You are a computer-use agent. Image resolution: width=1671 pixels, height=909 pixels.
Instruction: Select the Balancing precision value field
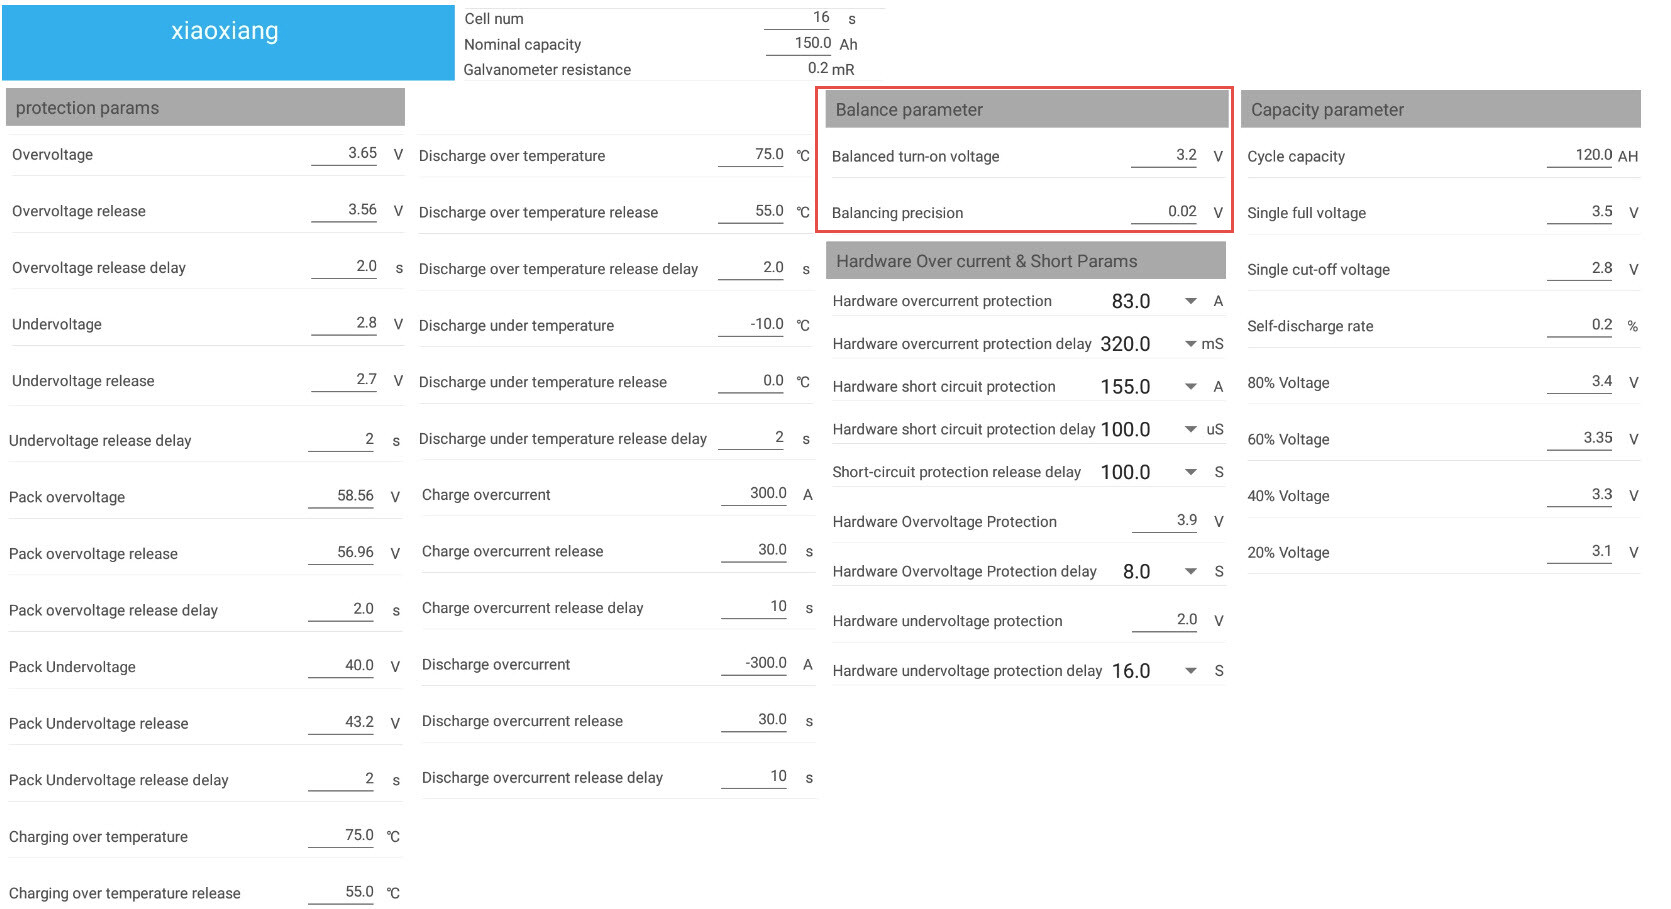tap(1164, 212)
